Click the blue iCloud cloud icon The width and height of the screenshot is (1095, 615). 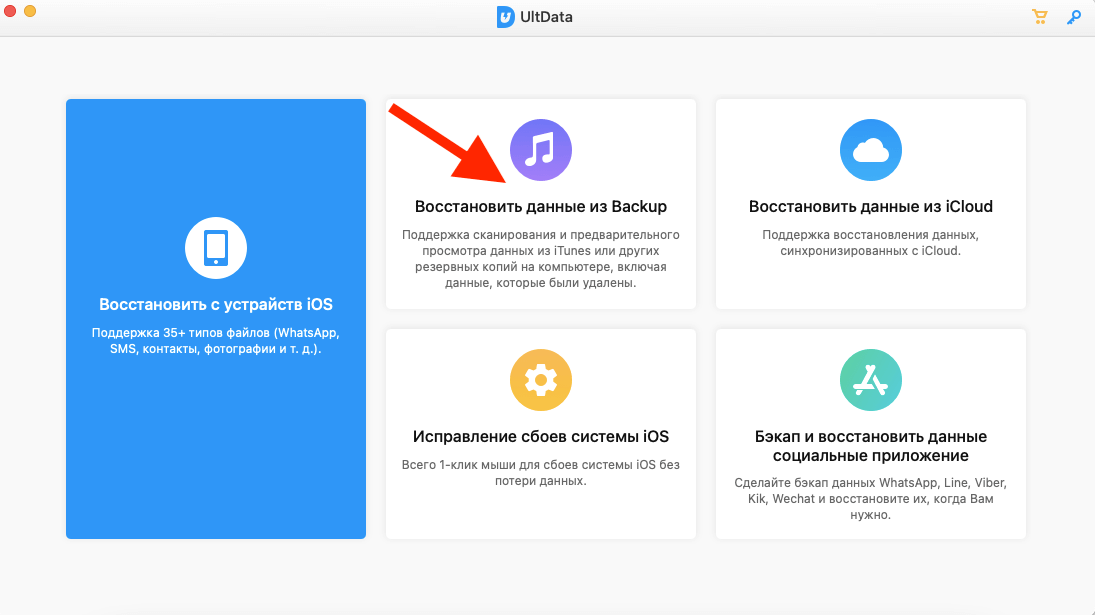pyautogui.click(x=870, y=150)
